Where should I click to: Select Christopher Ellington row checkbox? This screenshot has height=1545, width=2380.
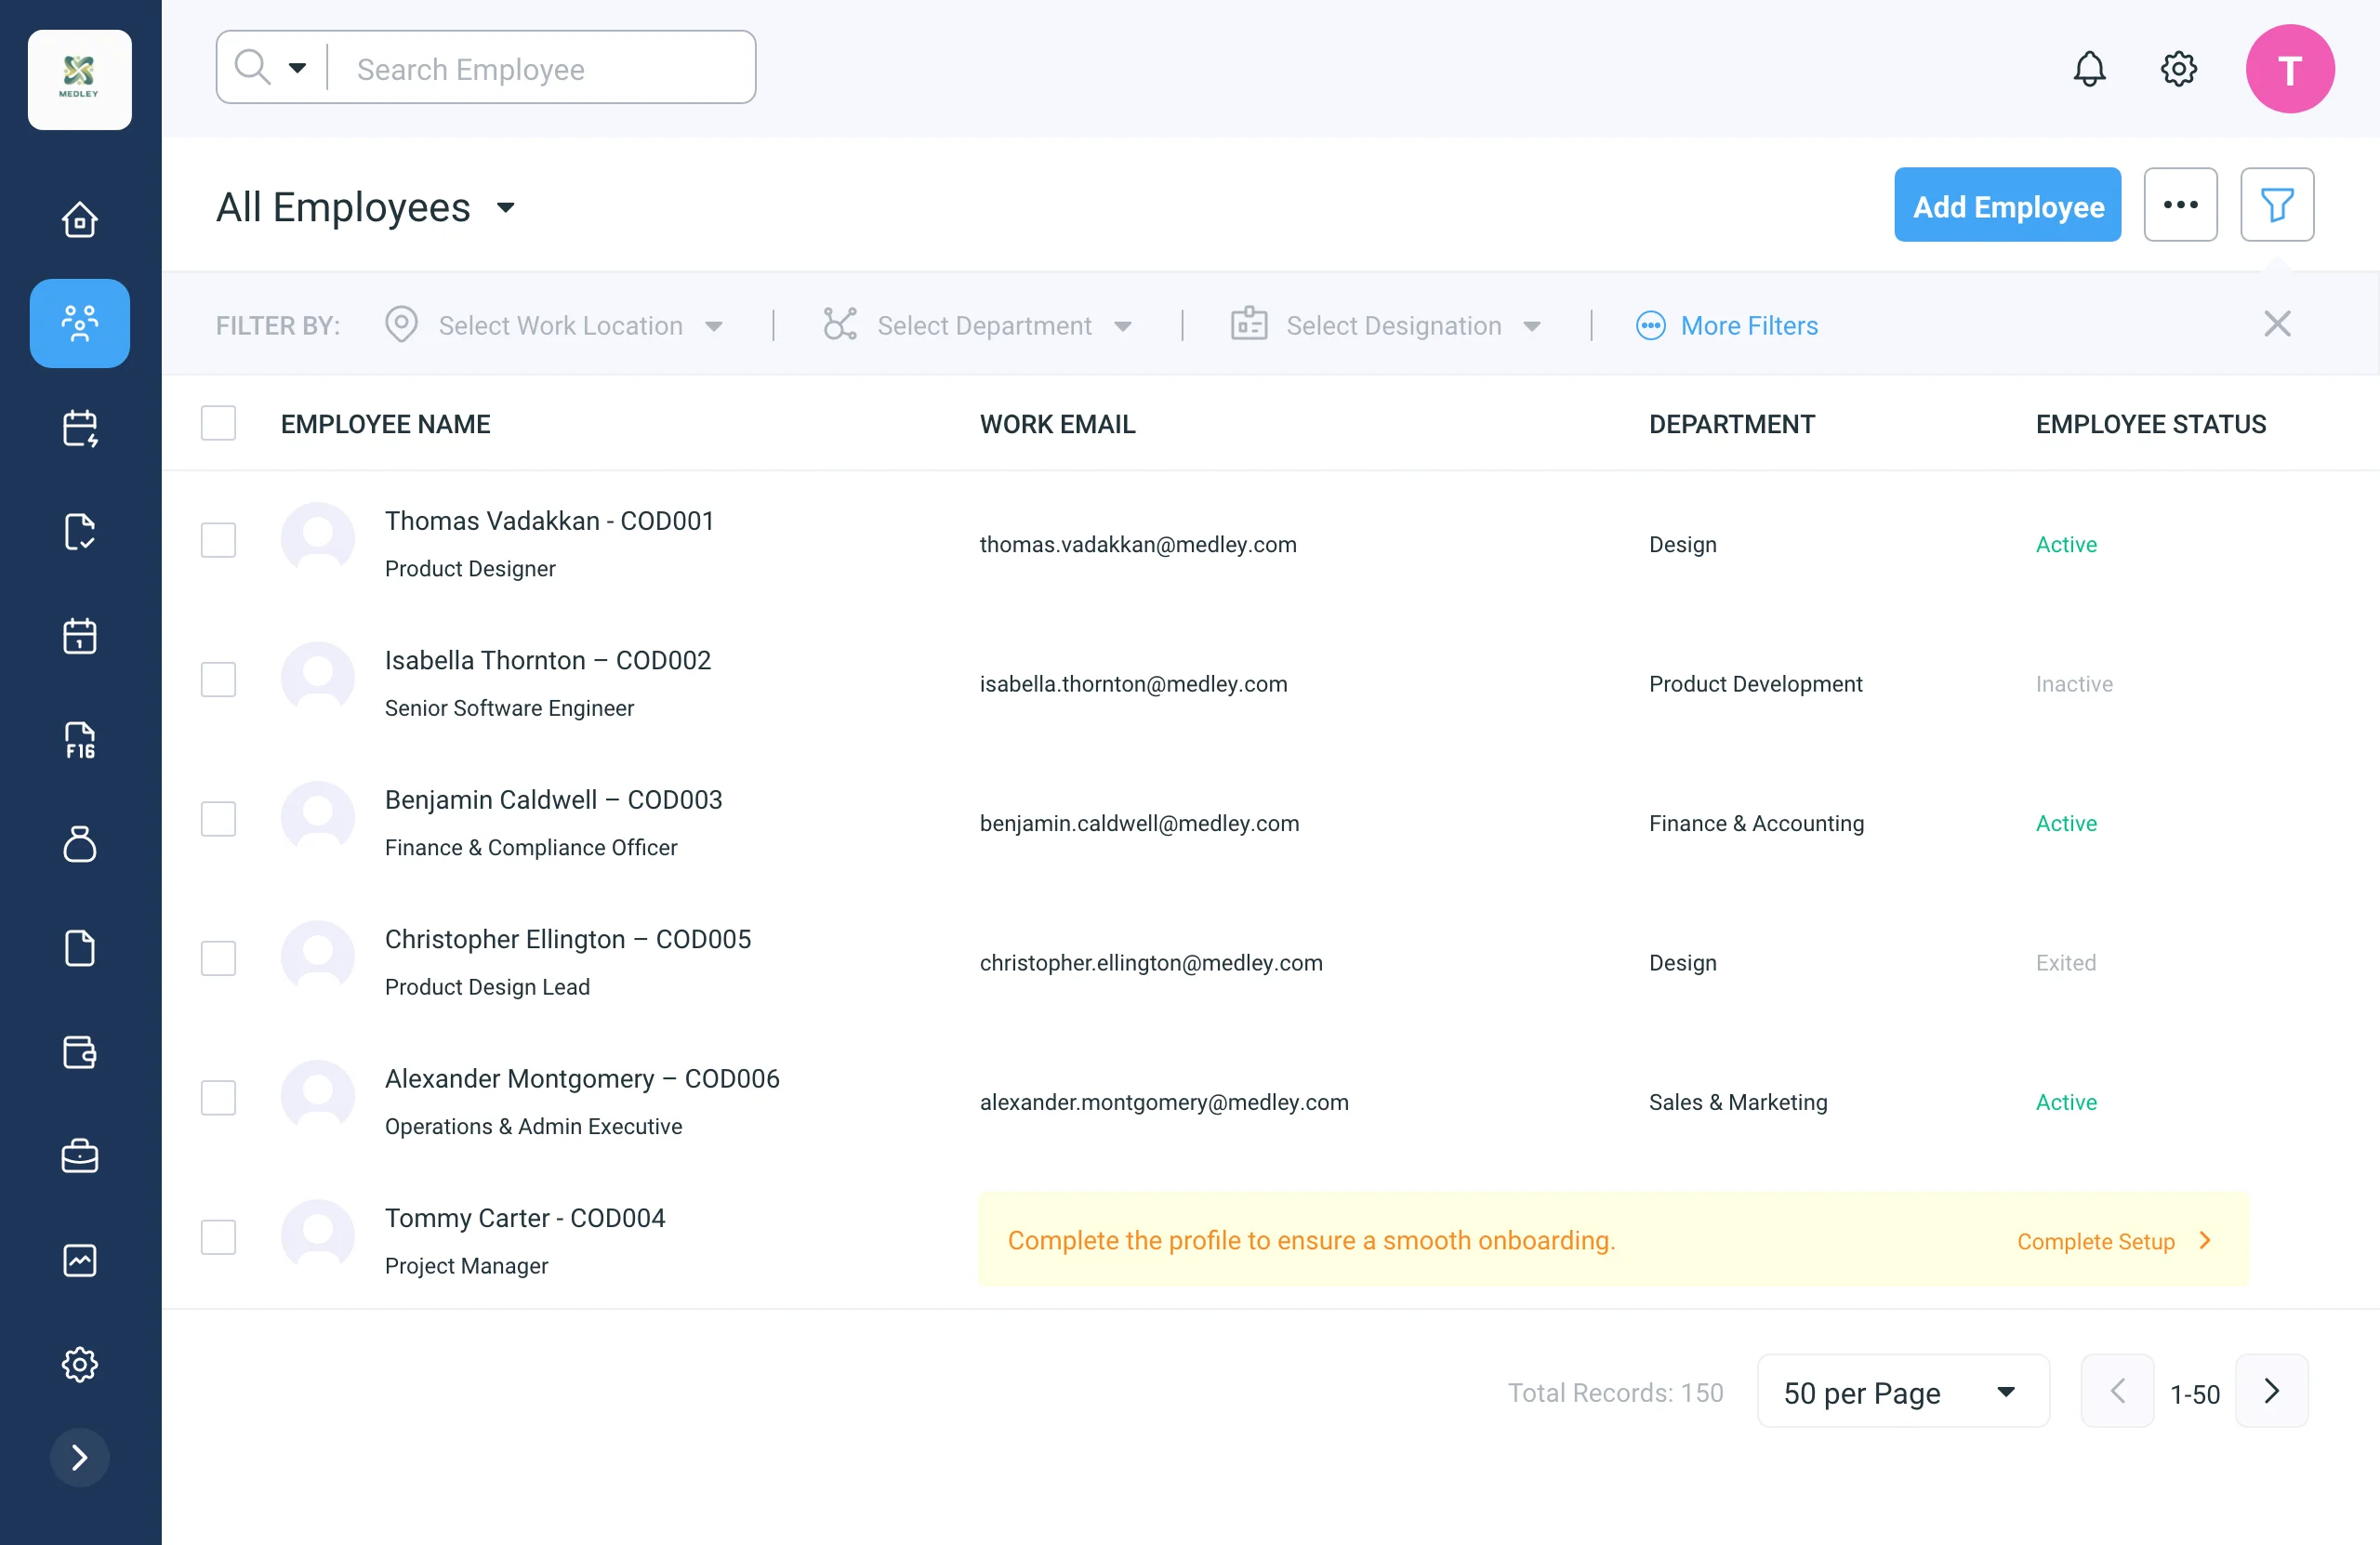pyautogui.click(x=218, y=959)
